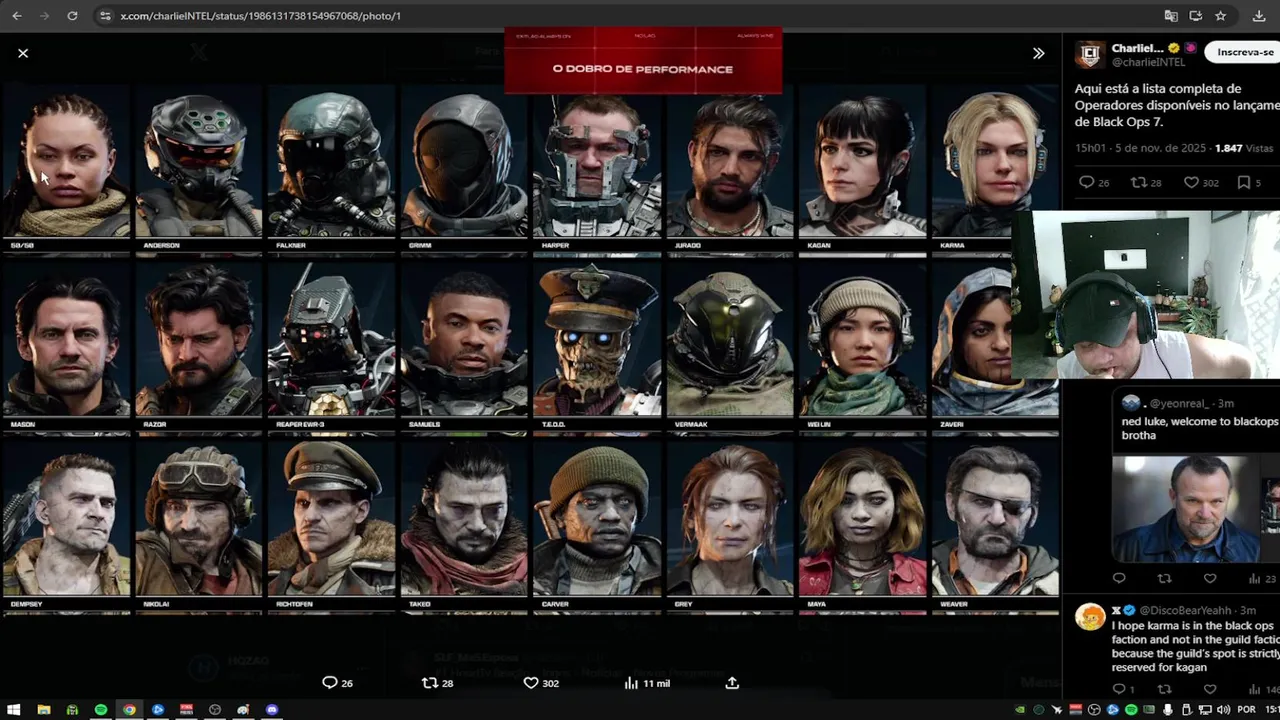Open the charlieINTEL profile avatar
This screenshot has height=720, width=1280.
coord(1089,54)
